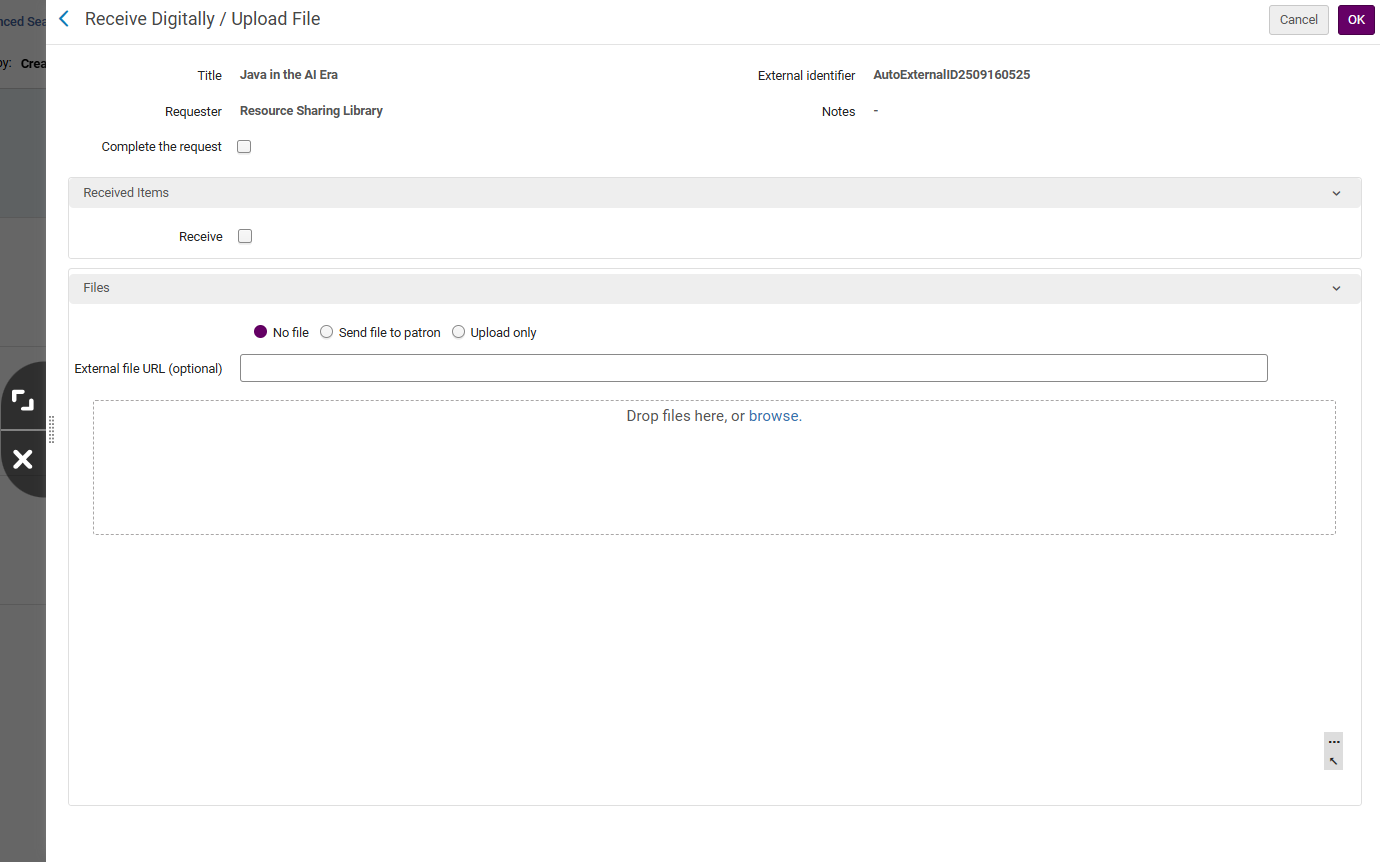Click the Files section title
Image resolution: width=1380 pixels, height=862 pixels.
(96, 288)
